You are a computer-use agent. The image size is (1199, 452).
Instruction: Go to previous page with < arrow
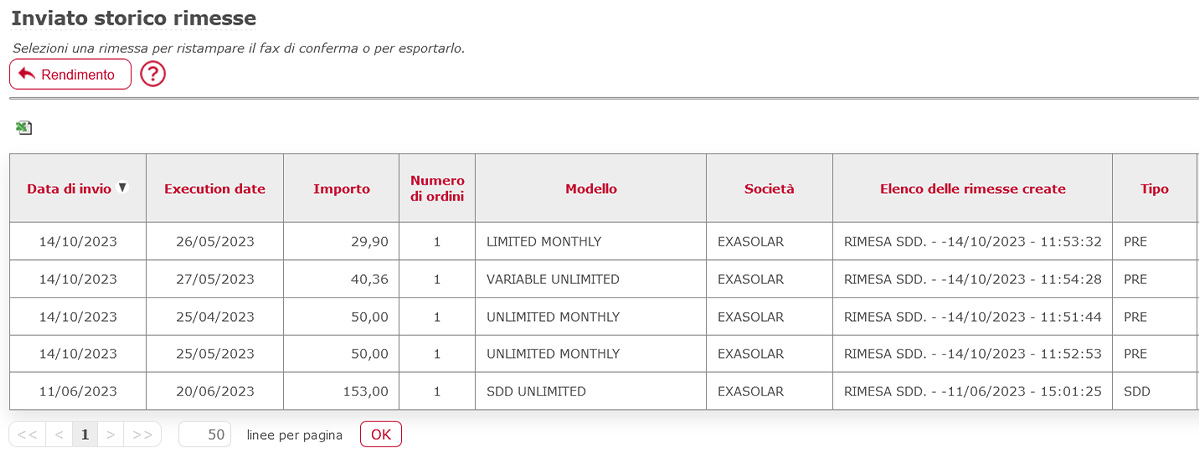click(x=59, y=434)
